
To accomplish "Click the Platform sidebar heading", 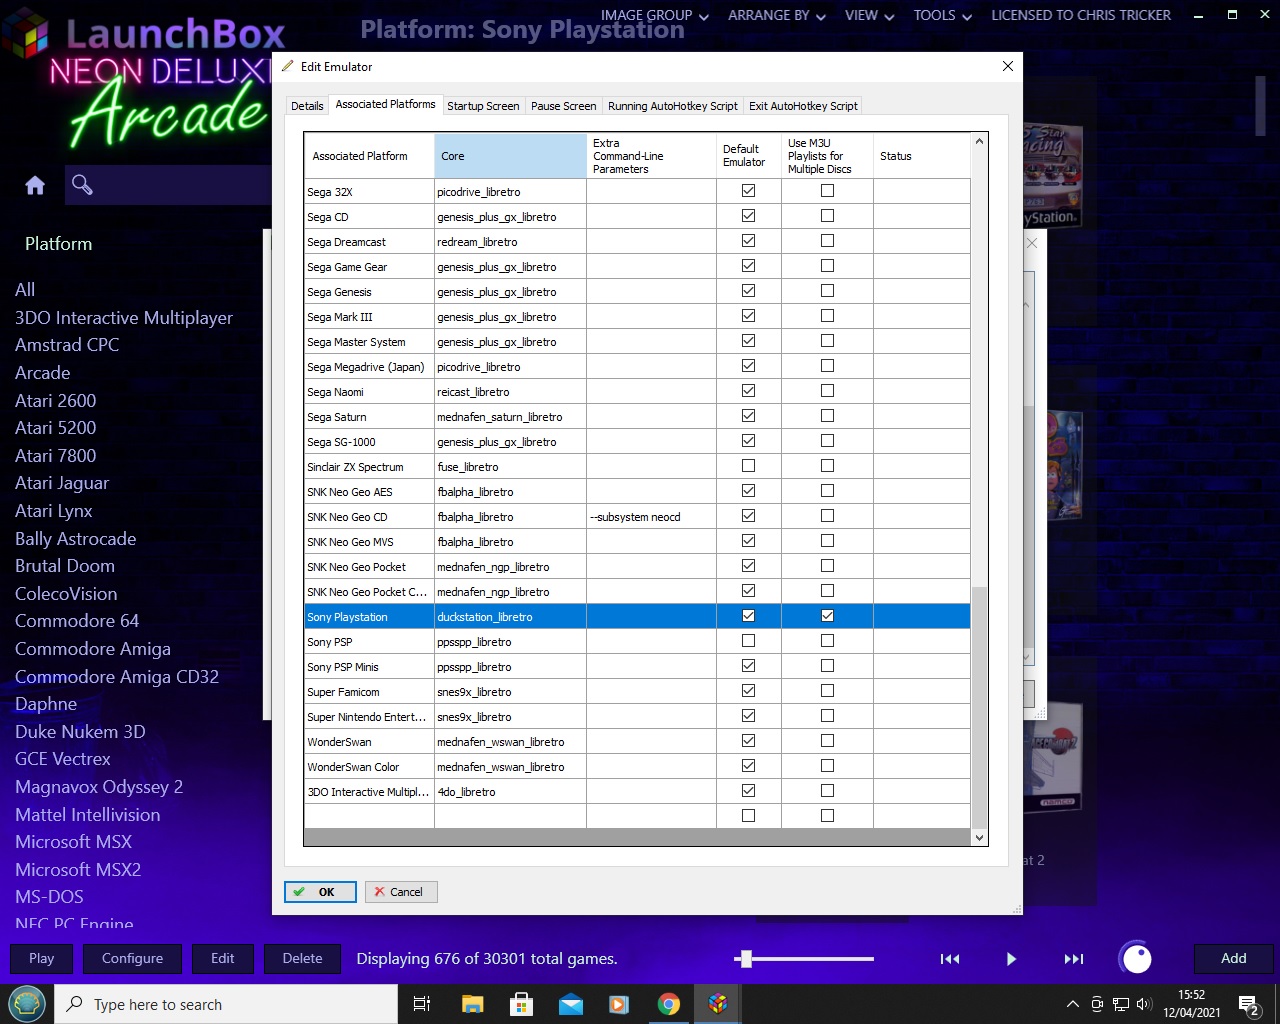I will [58, 244].
